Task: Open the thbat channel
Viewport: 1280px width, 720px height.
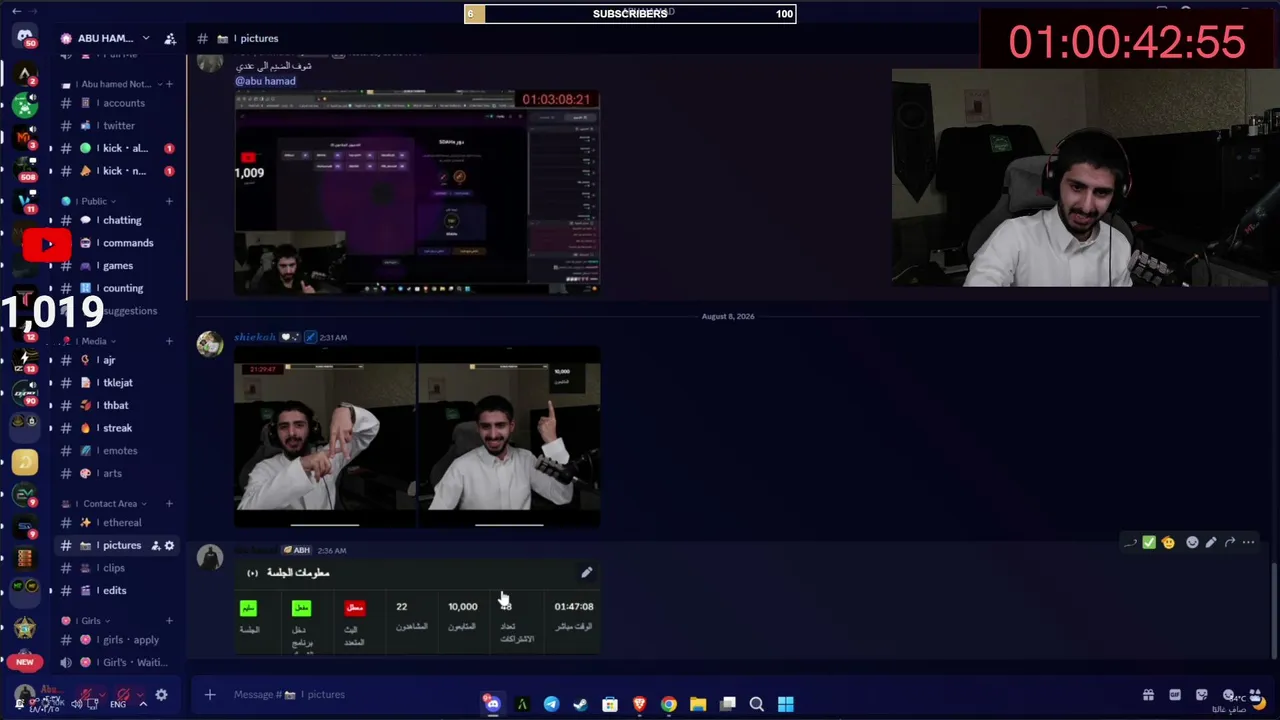Action: pos(117,405)
